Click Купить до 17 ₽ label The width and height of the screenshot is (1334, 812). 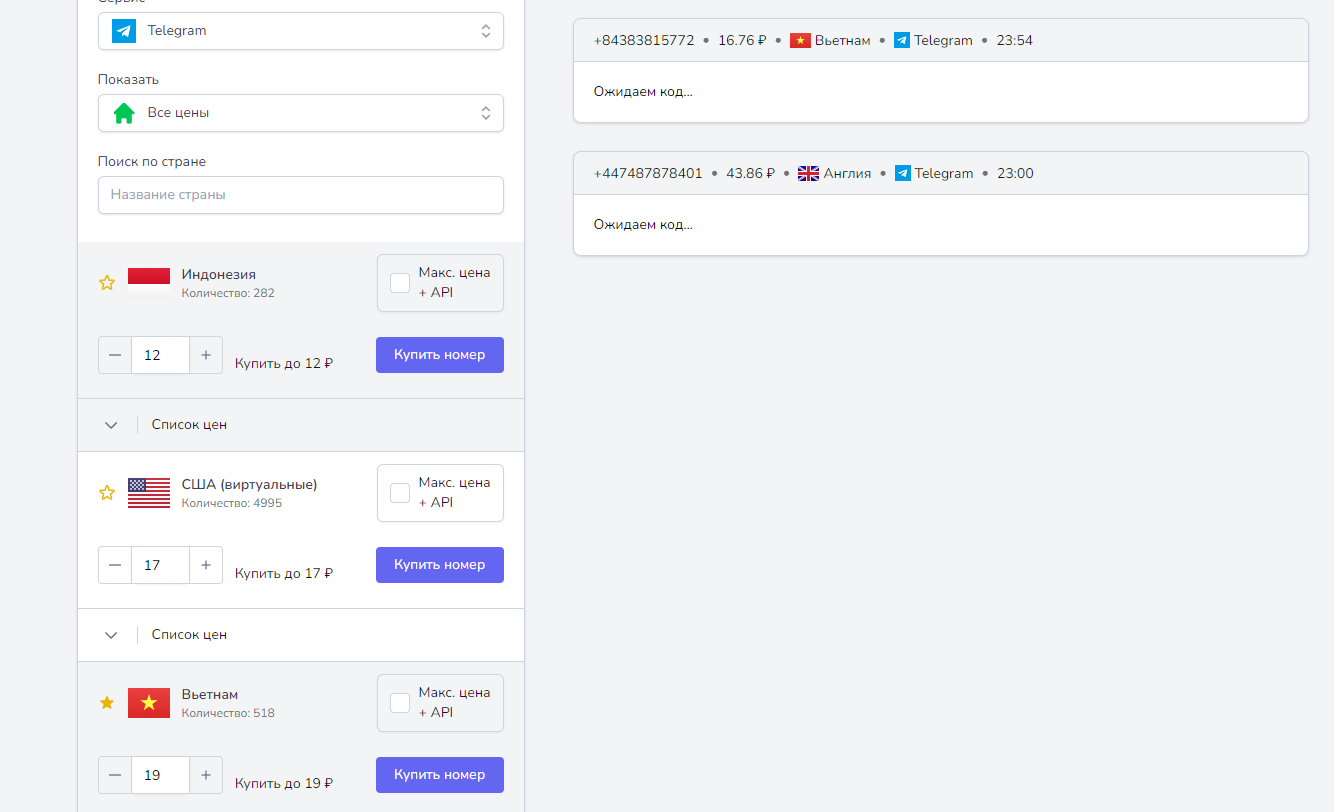[x=284, y=574]
